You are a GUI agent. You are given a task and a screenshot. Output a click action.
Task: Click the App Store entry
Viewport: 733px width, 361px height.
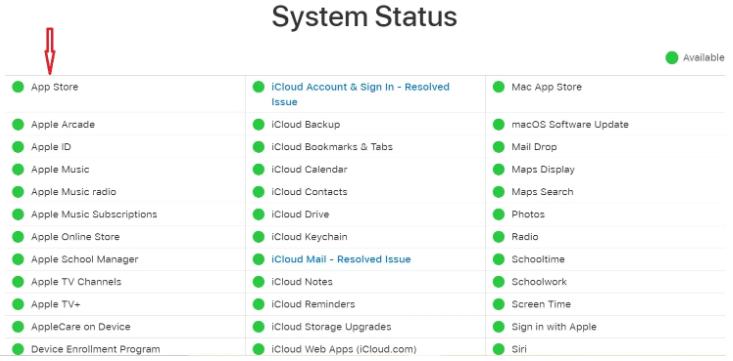pyautogui.click(x=55, y=87)
